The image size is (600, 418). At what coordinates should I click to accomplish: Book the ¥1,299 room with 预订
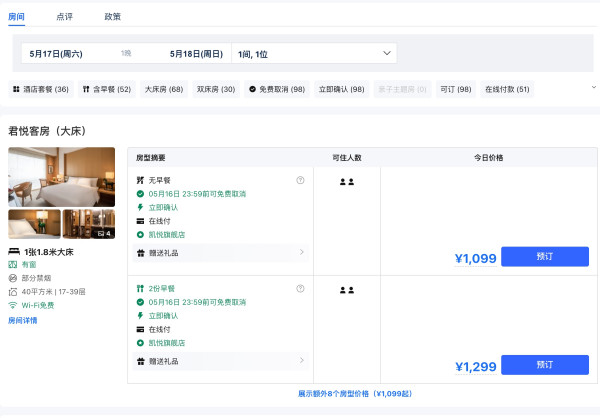pyautogui.click(x=545, y=365)
